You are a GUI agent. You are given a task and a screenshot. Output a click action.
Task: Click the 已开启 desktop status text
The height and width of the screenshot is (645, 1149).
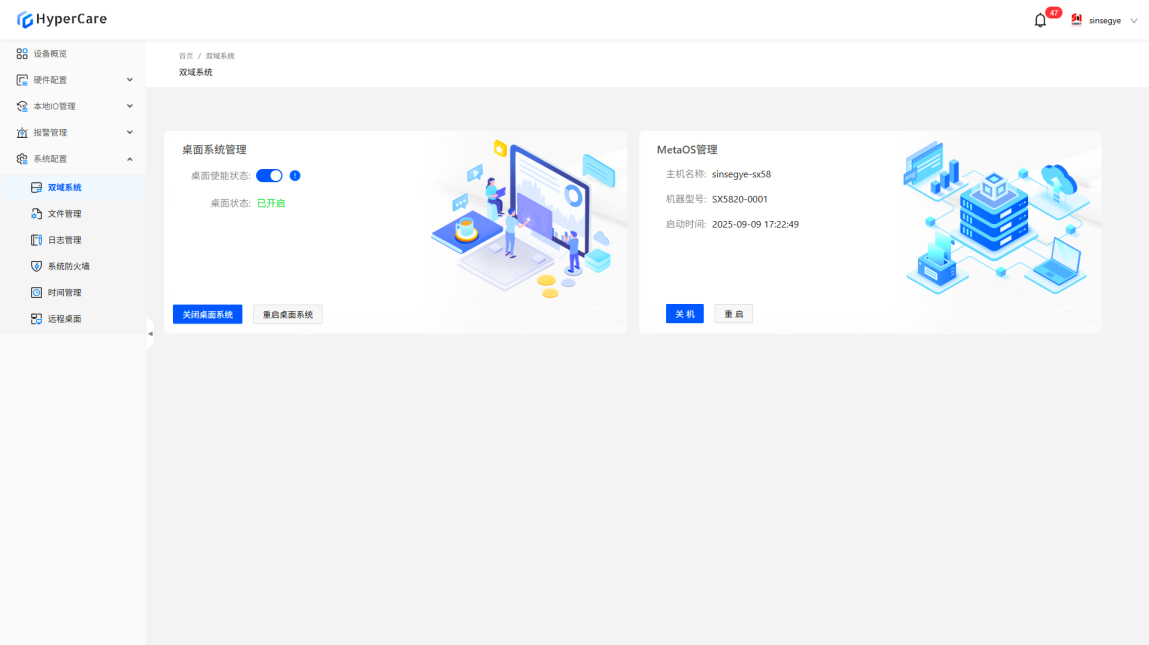click(x=270, y=203)
